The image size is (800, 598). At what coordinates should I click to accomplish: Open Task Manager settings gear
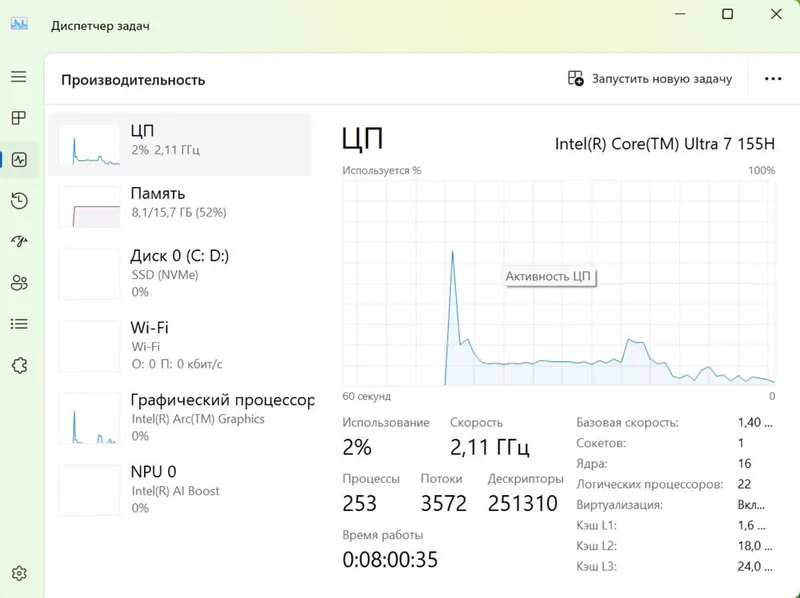[19, 574]
